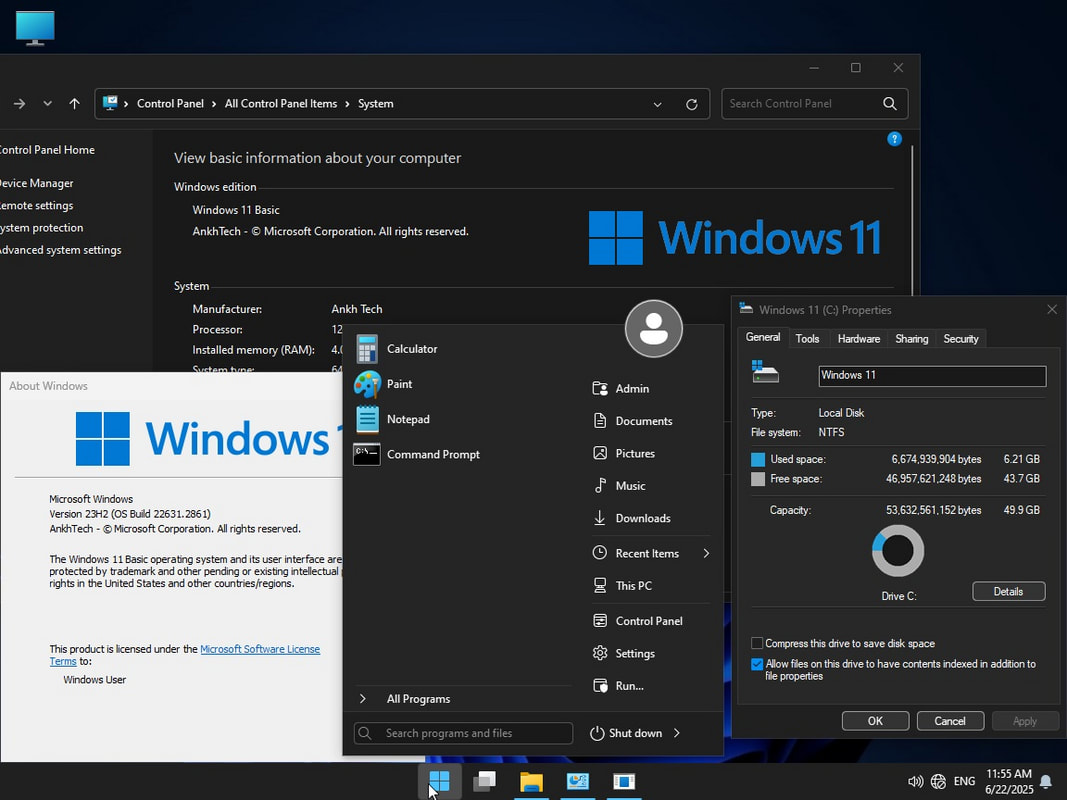
Task: Click the About Windows taskbar icon
Action: click(624, 781)
